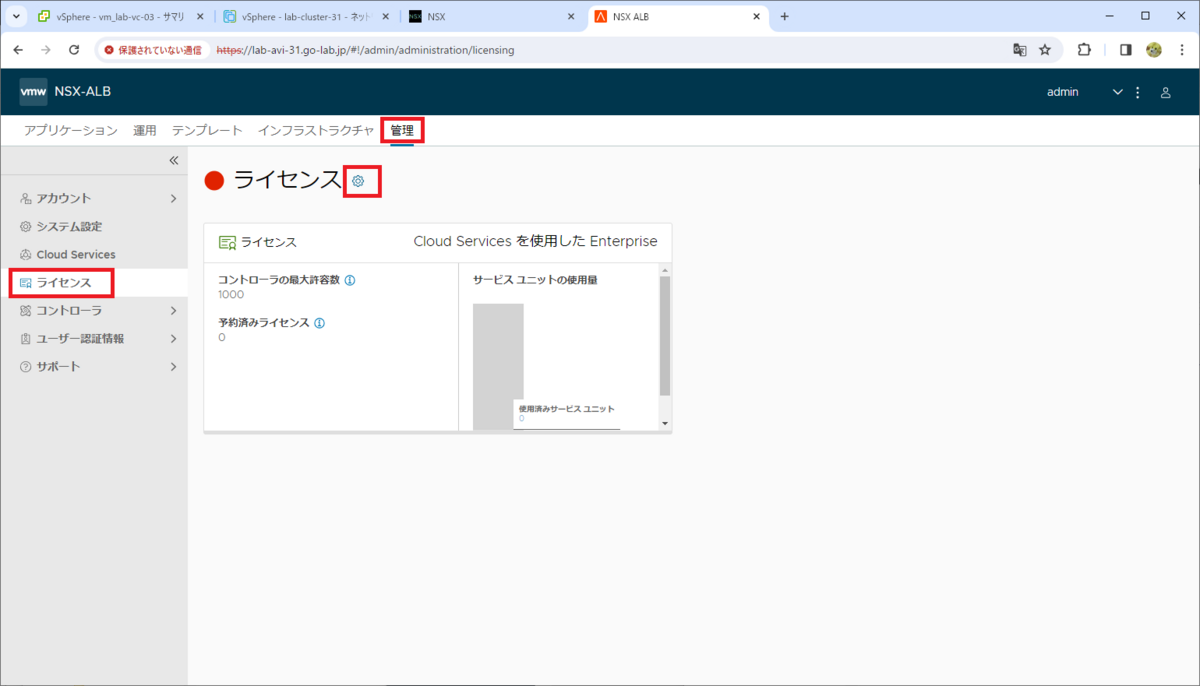This screenshot has height=686, width=1200.
Task: Toggle the browser side panel icon
Action: pyautogui.click(x=1125, y=49)
